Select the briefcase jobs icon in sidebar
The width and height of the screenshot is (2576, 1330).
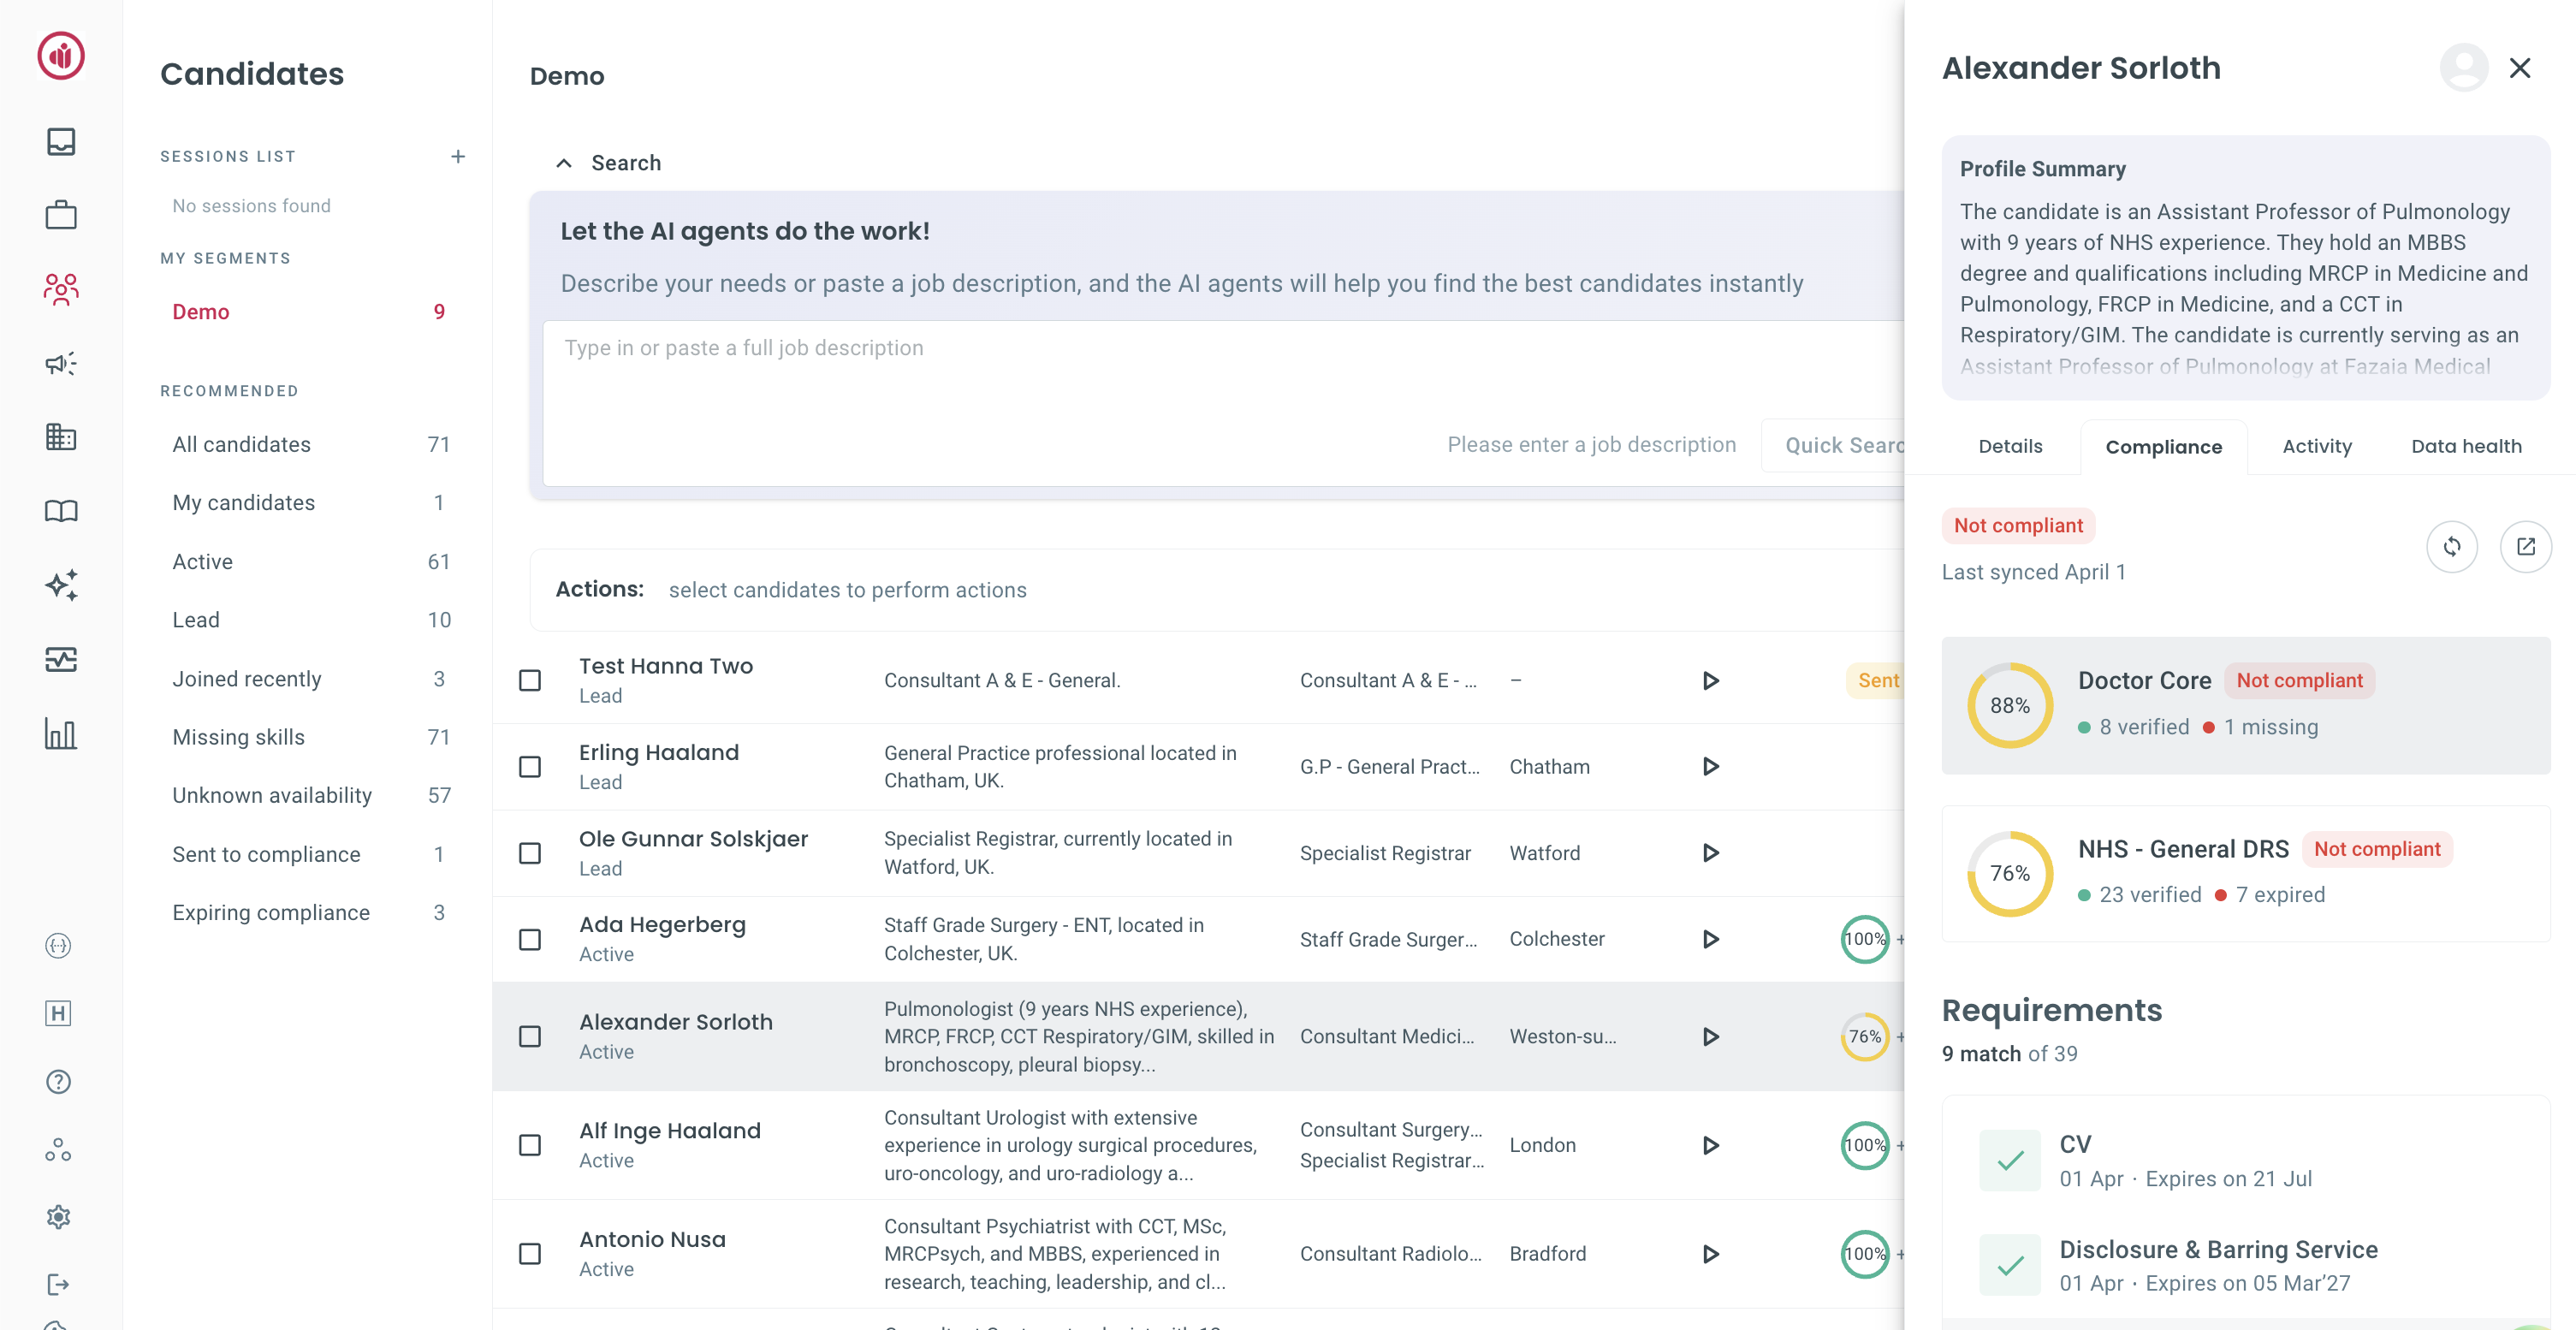pos(61,214)
